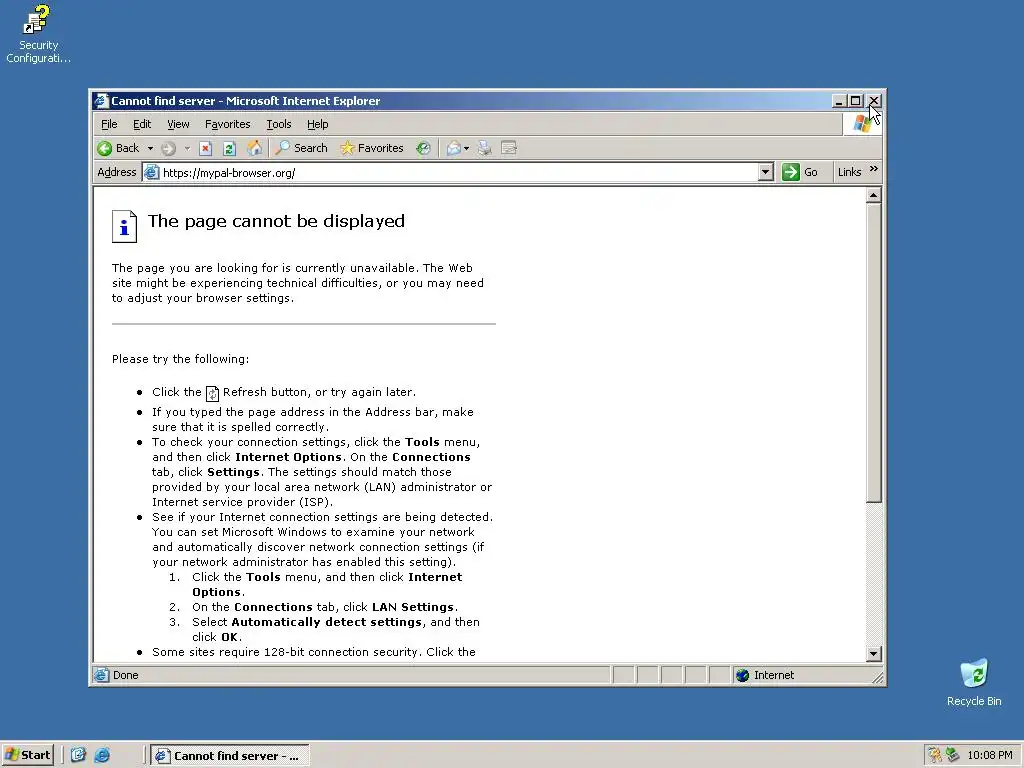
Task: Open the View menu
Action: click(178, 124)
